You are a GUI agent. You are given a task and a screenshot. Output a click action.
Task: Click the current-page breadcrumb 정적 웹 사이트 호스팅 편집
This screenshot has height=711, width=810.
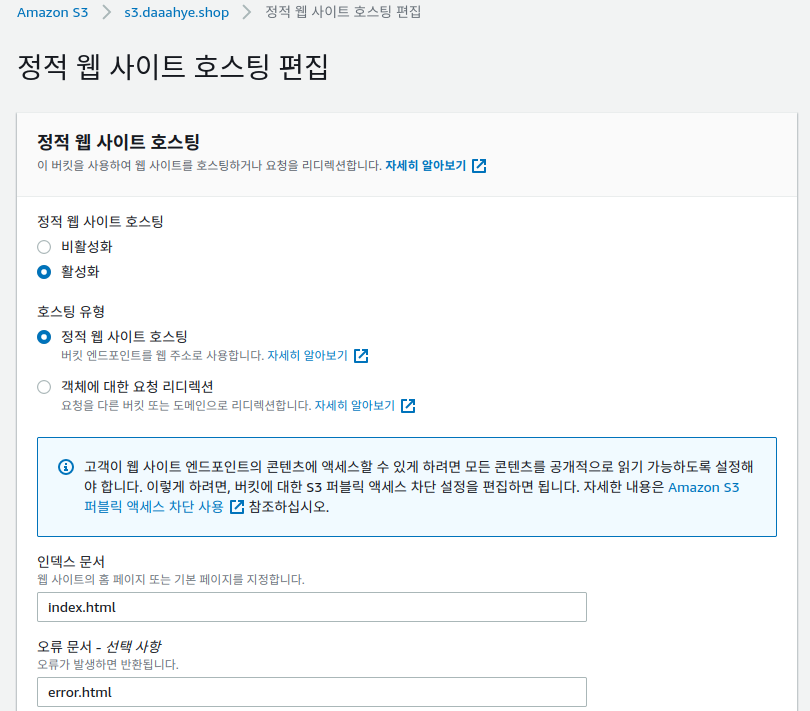pos(343,12)
